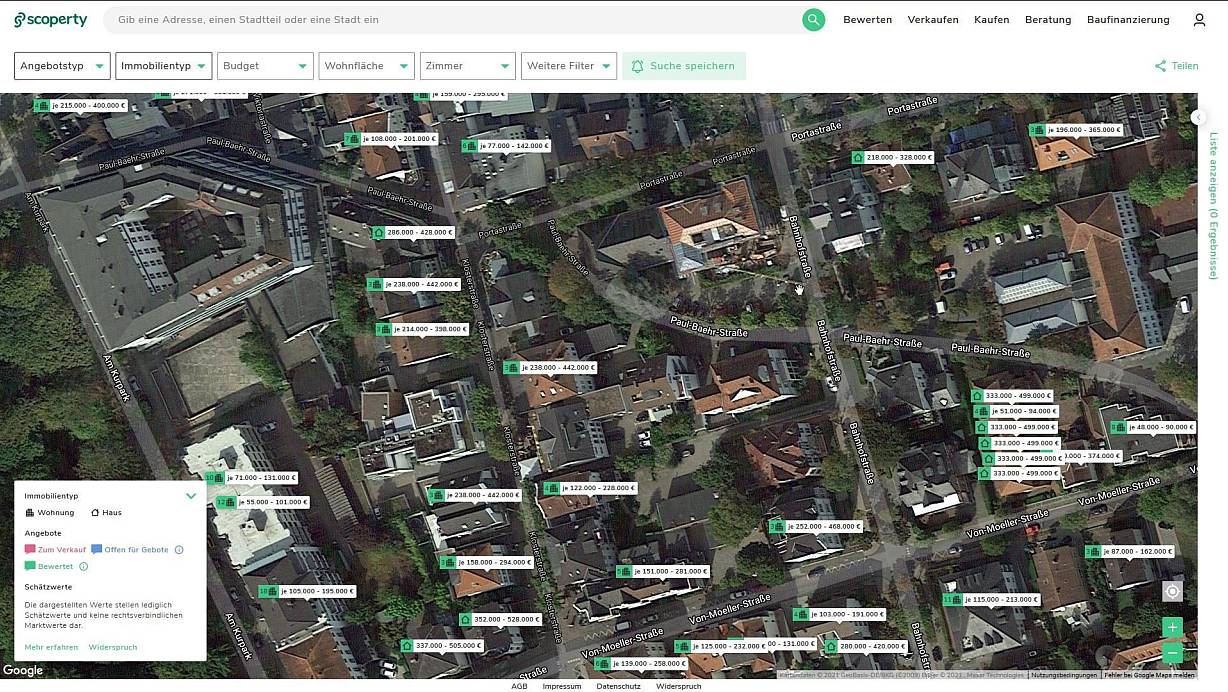Toggle Bewertet in legend

tap(49, 566)
